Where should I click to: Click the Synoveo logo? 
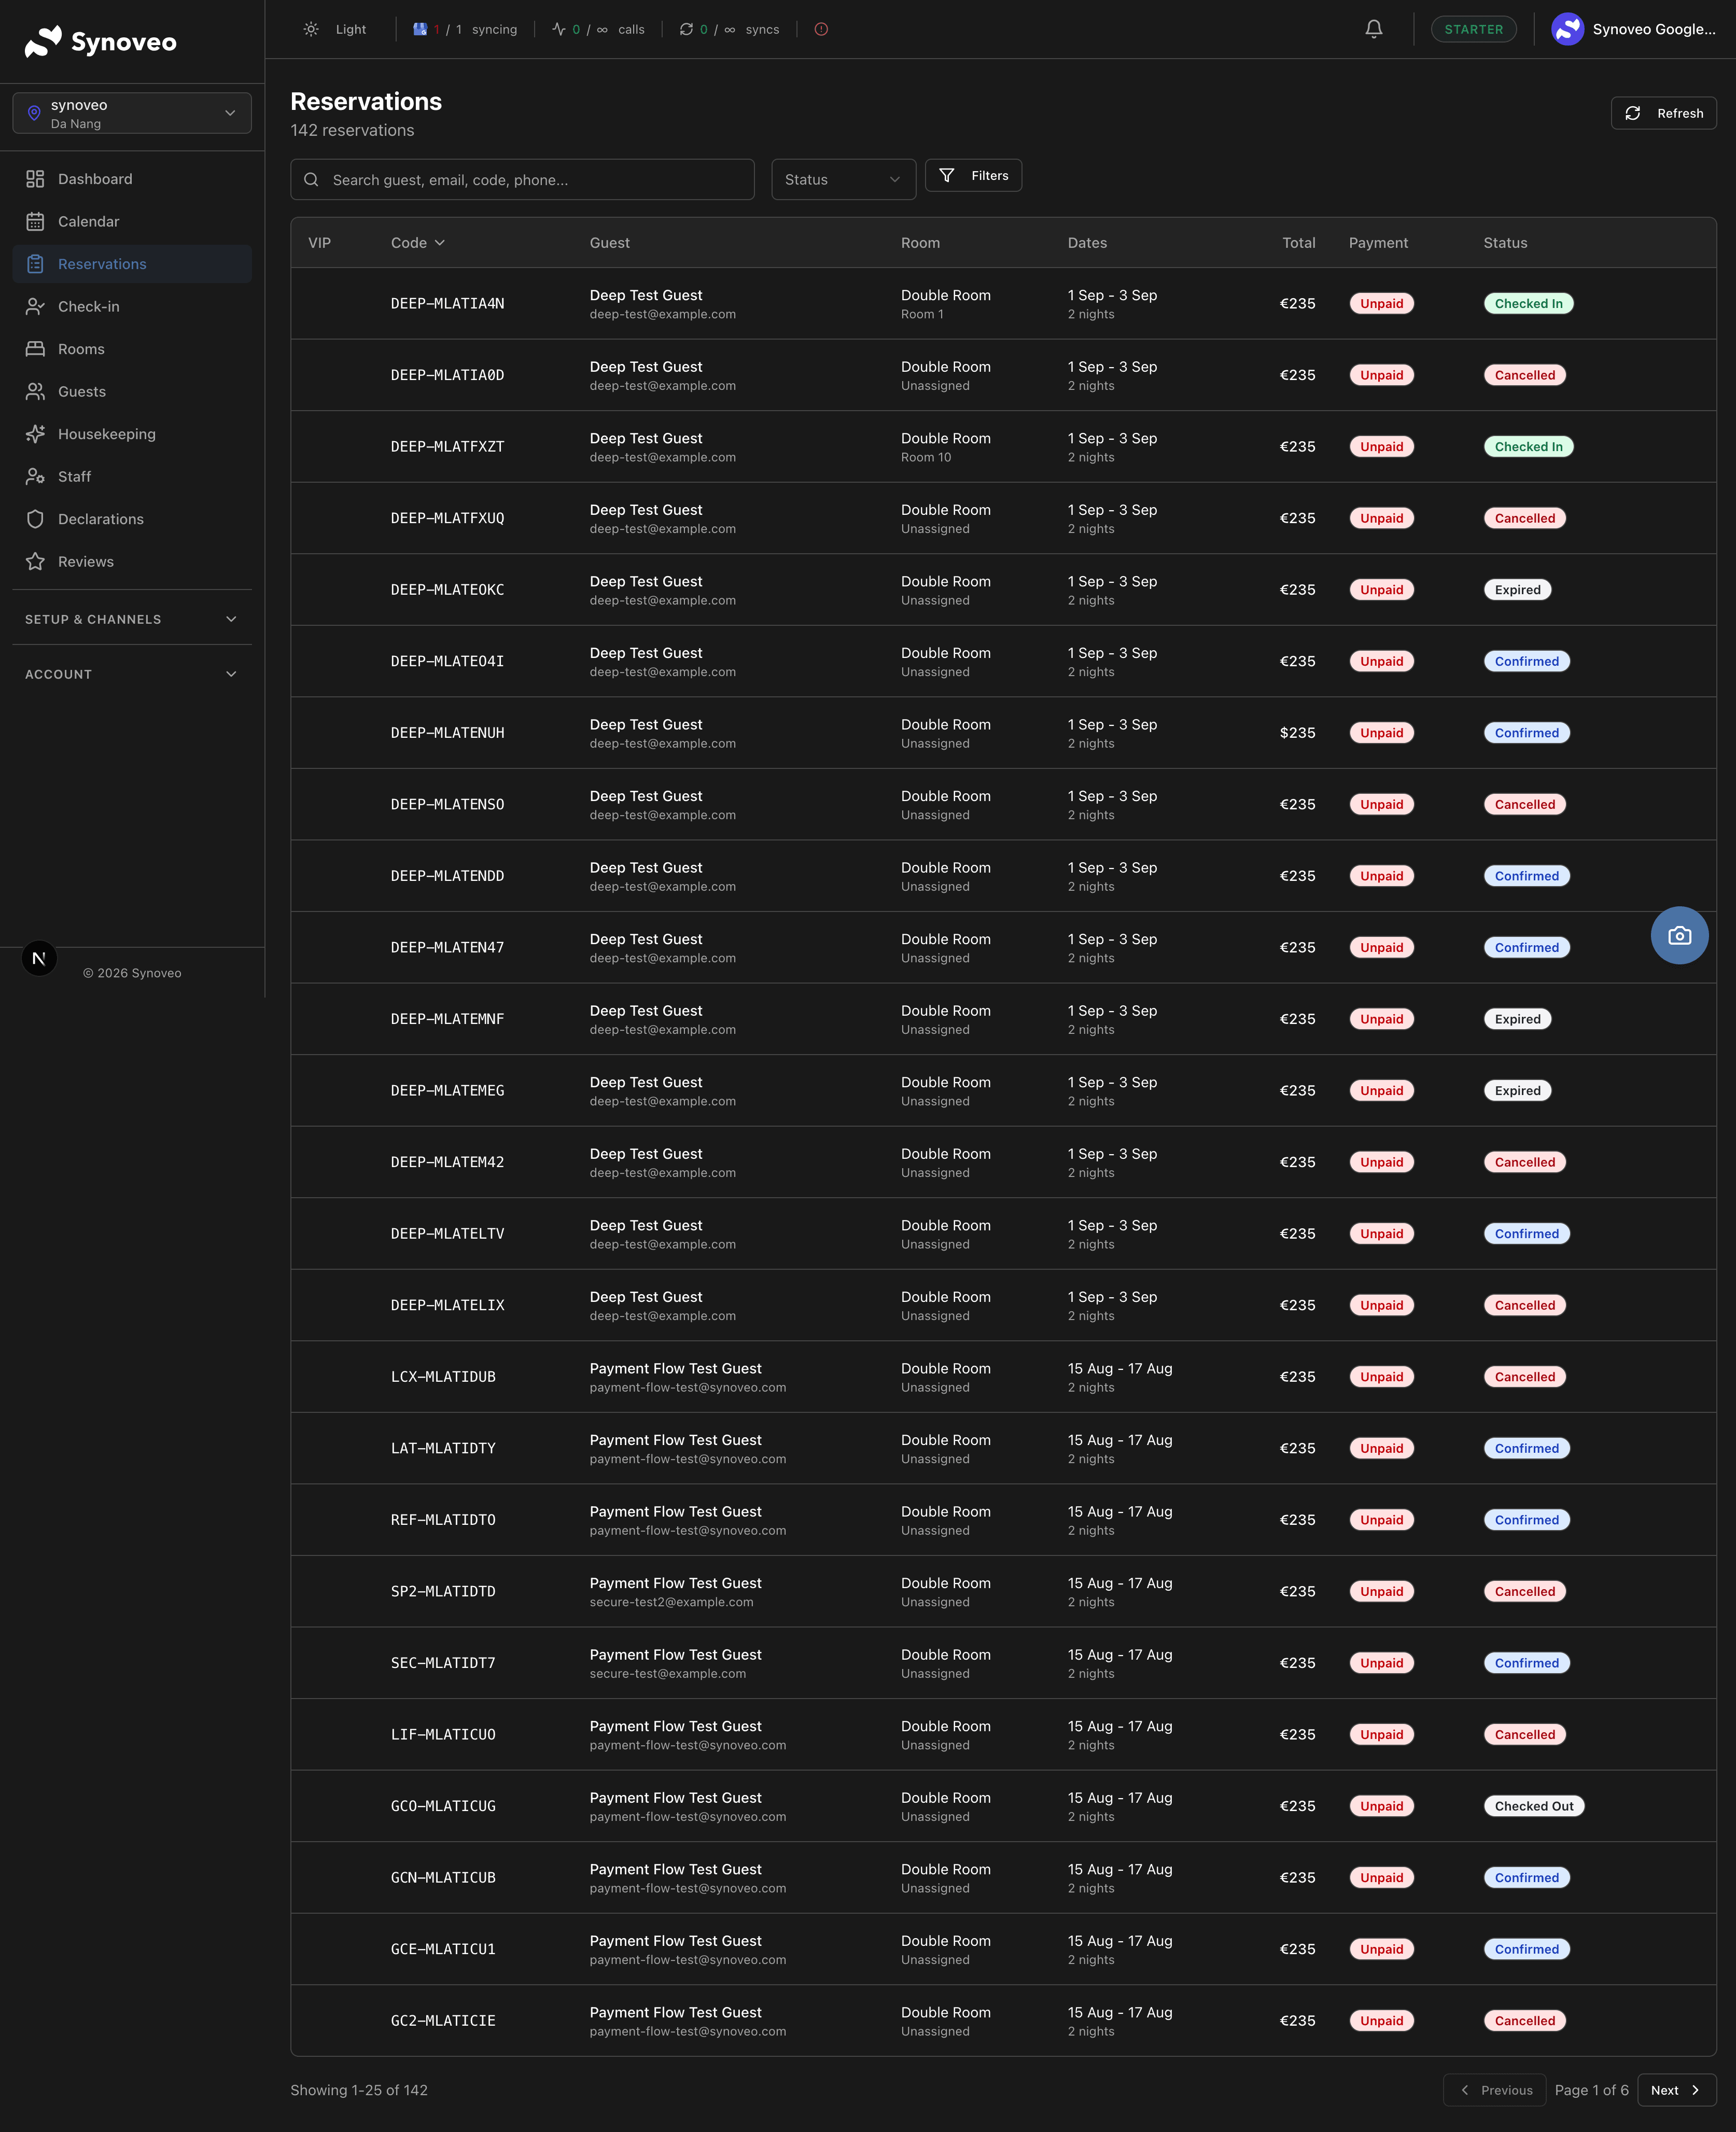pos(101,42)
